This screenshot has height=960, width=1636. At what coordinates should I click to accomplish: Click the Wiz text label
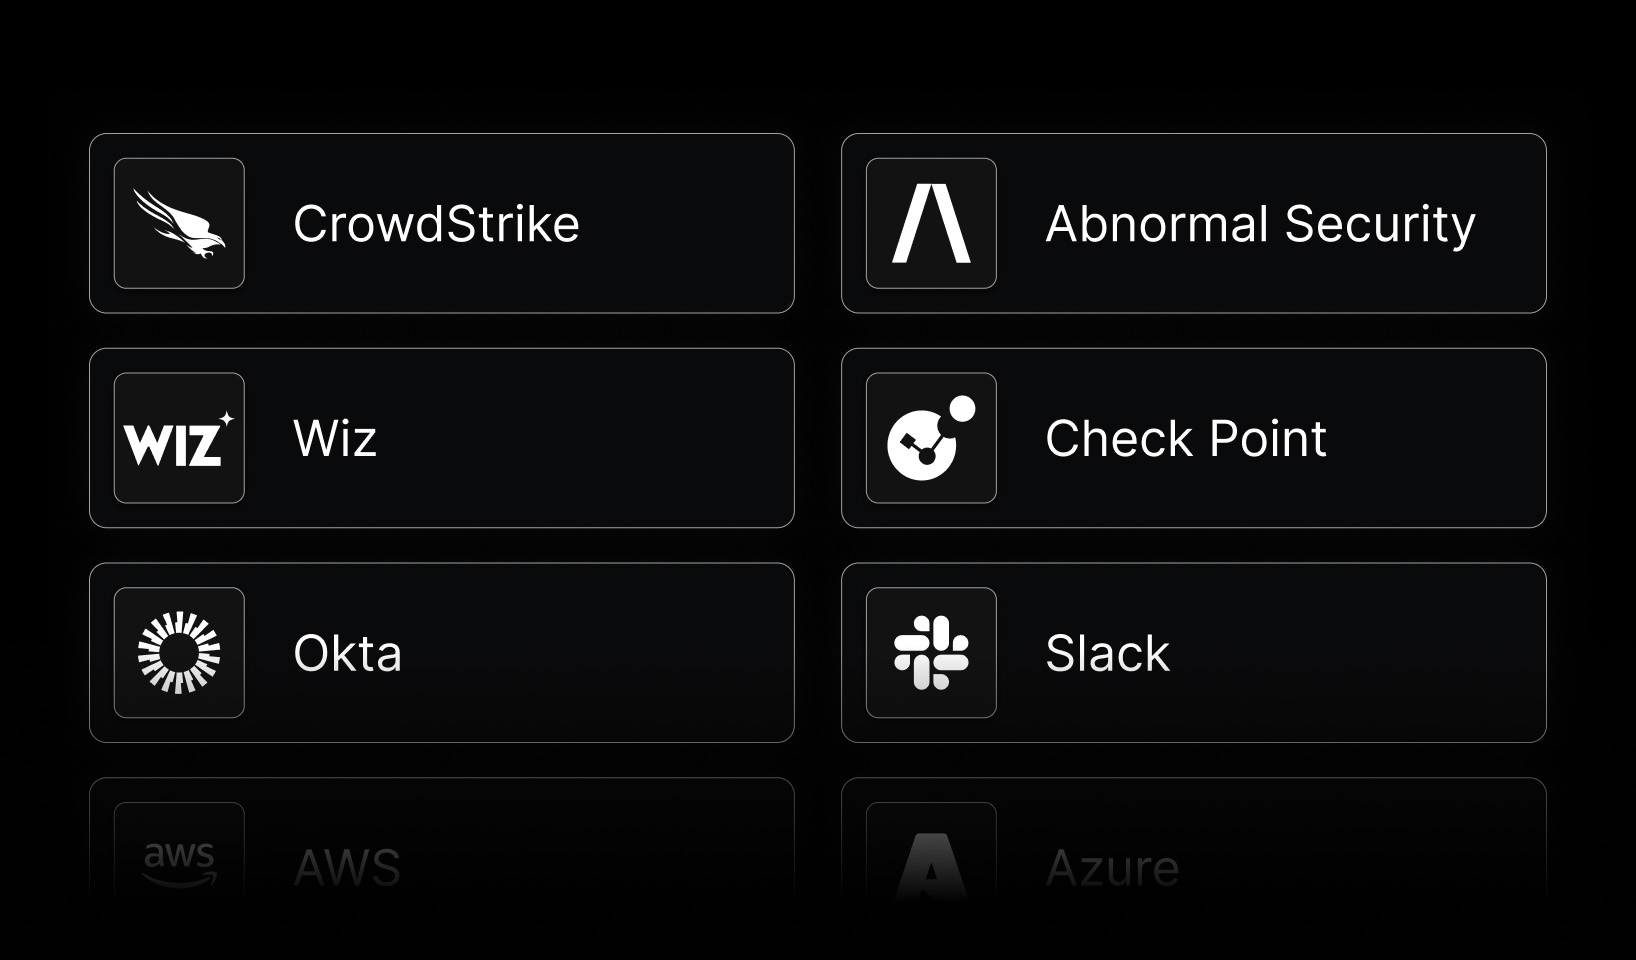335,439
